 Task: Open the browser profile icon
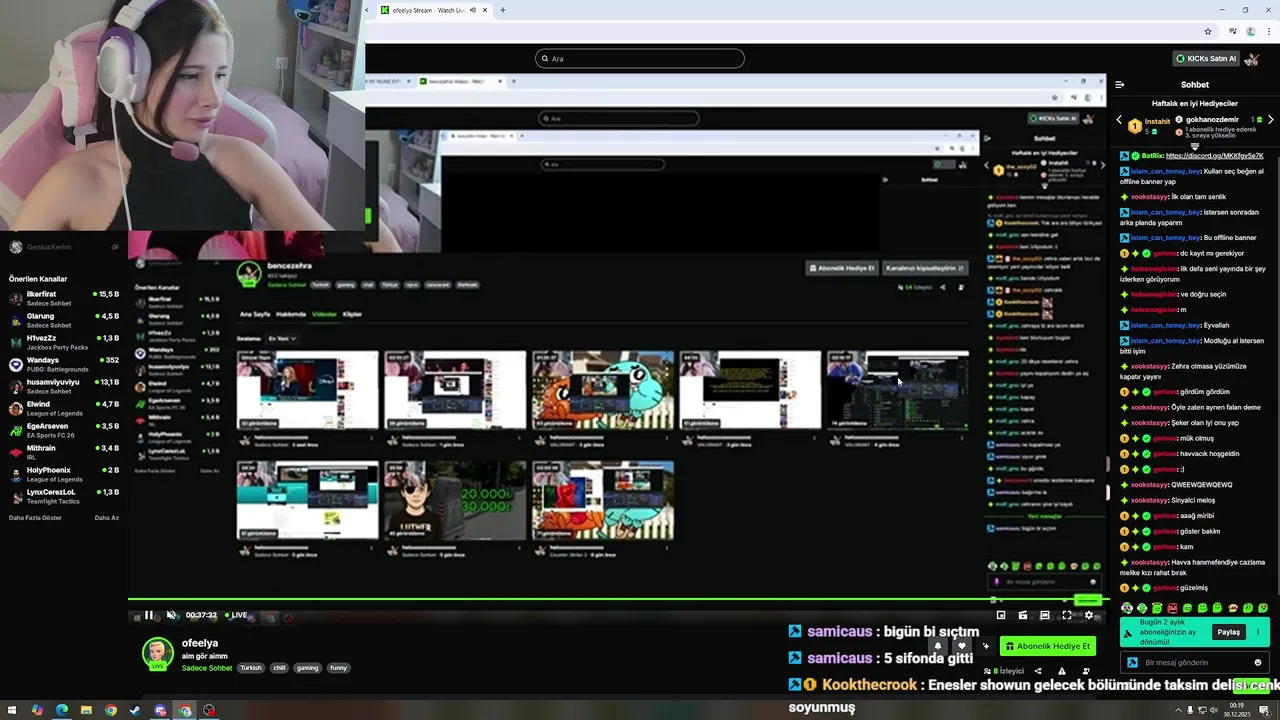pos(1250,31)
